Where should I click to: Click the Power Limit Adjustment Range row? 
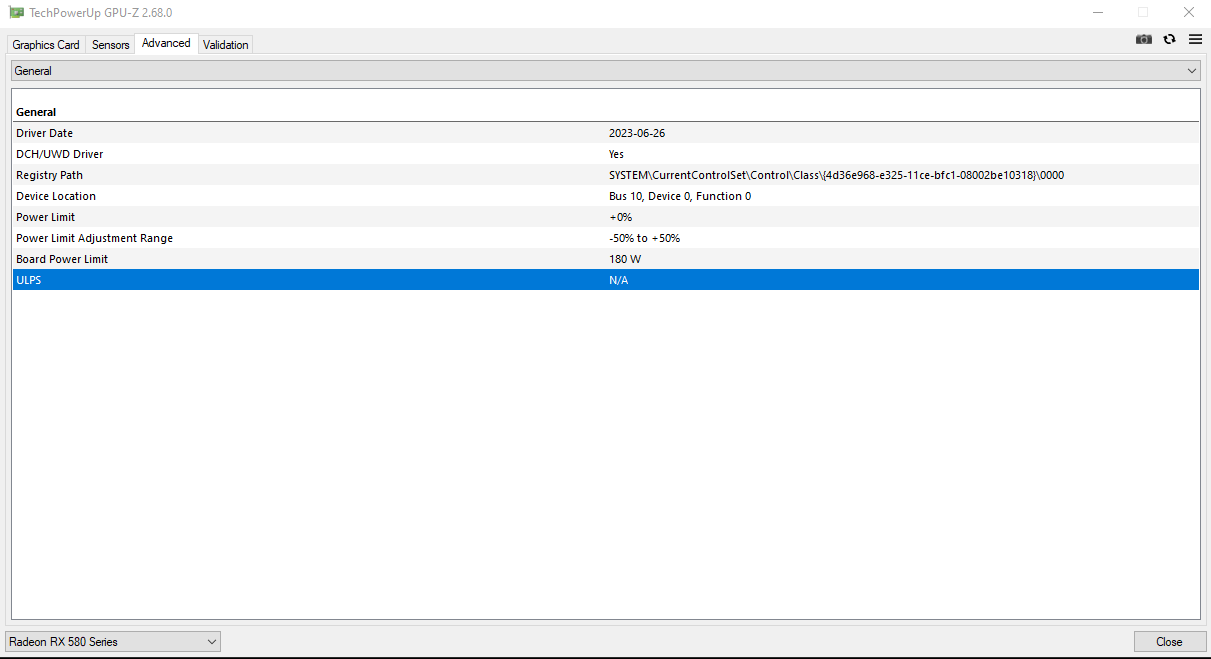606,238
